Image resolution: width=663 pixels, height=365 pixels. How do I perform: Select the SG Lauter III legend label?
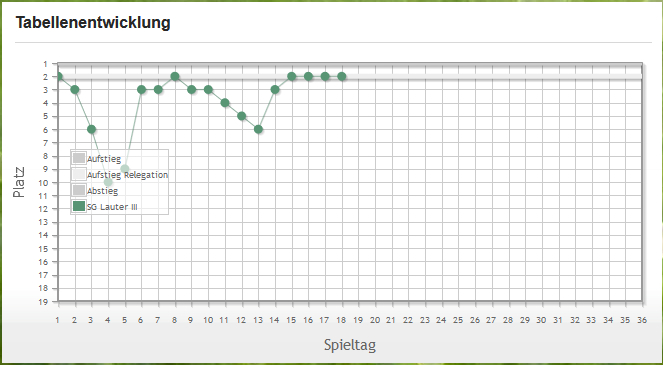(112, 207)
